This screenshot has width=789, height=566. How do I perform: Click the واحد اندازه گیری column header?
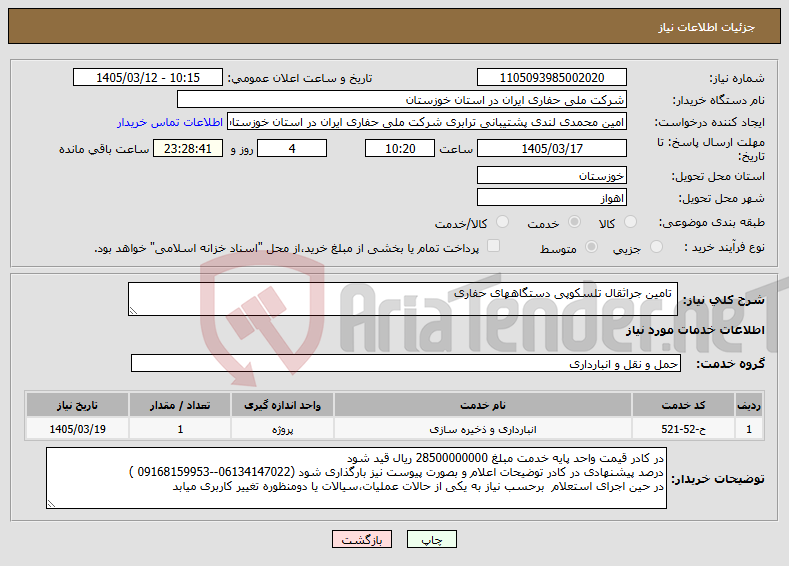[x=282, y=405]
